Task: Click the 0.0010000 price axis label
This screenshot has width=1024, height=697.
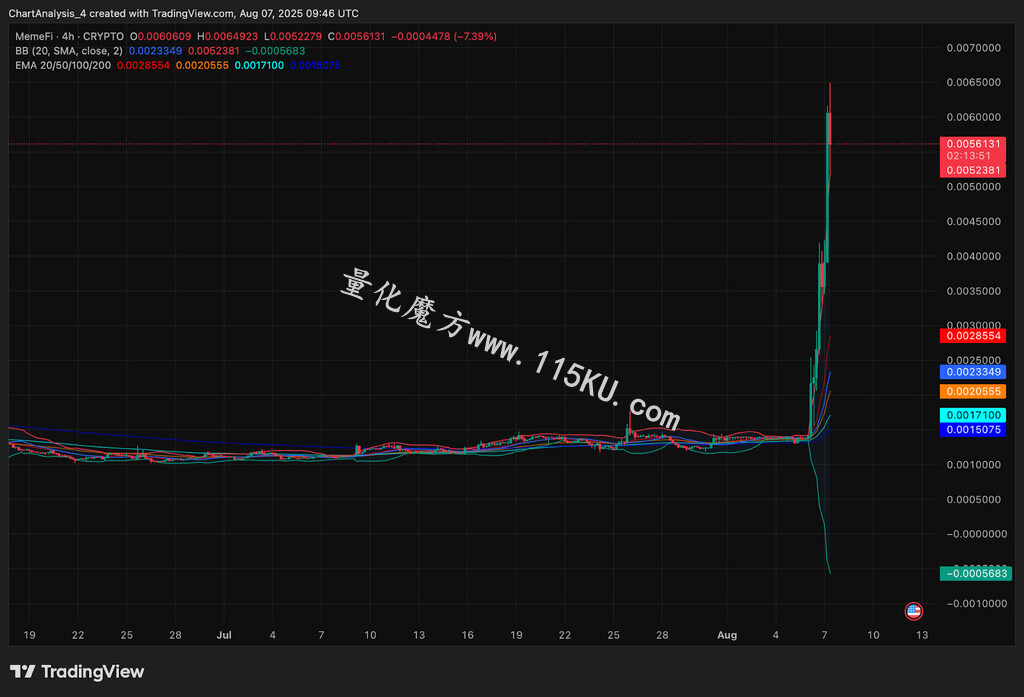Action: coord(974,464)
